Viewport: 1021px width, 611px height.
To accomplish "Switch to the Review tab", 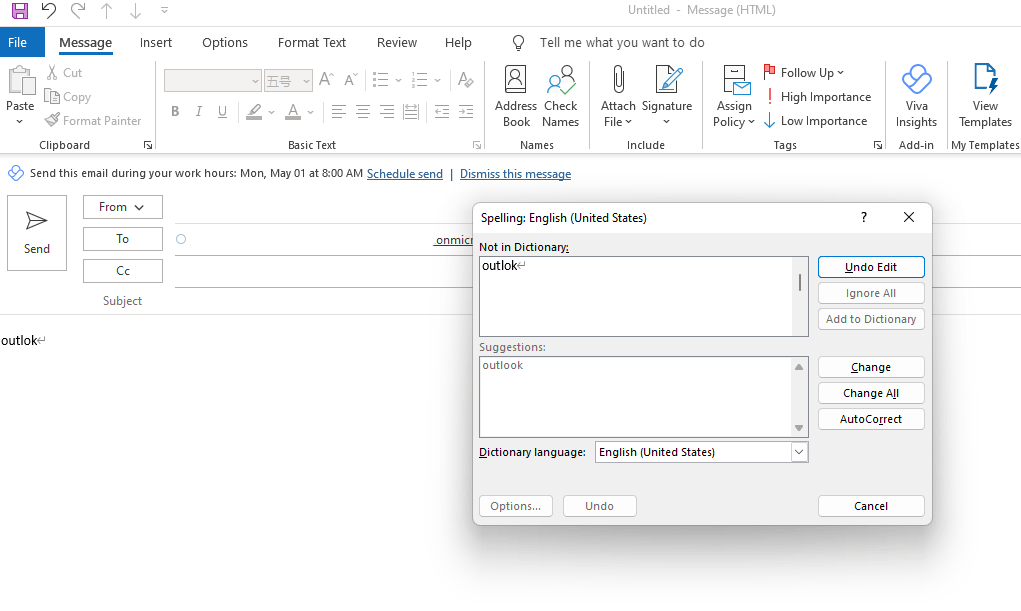I will [x=397, y=42].
